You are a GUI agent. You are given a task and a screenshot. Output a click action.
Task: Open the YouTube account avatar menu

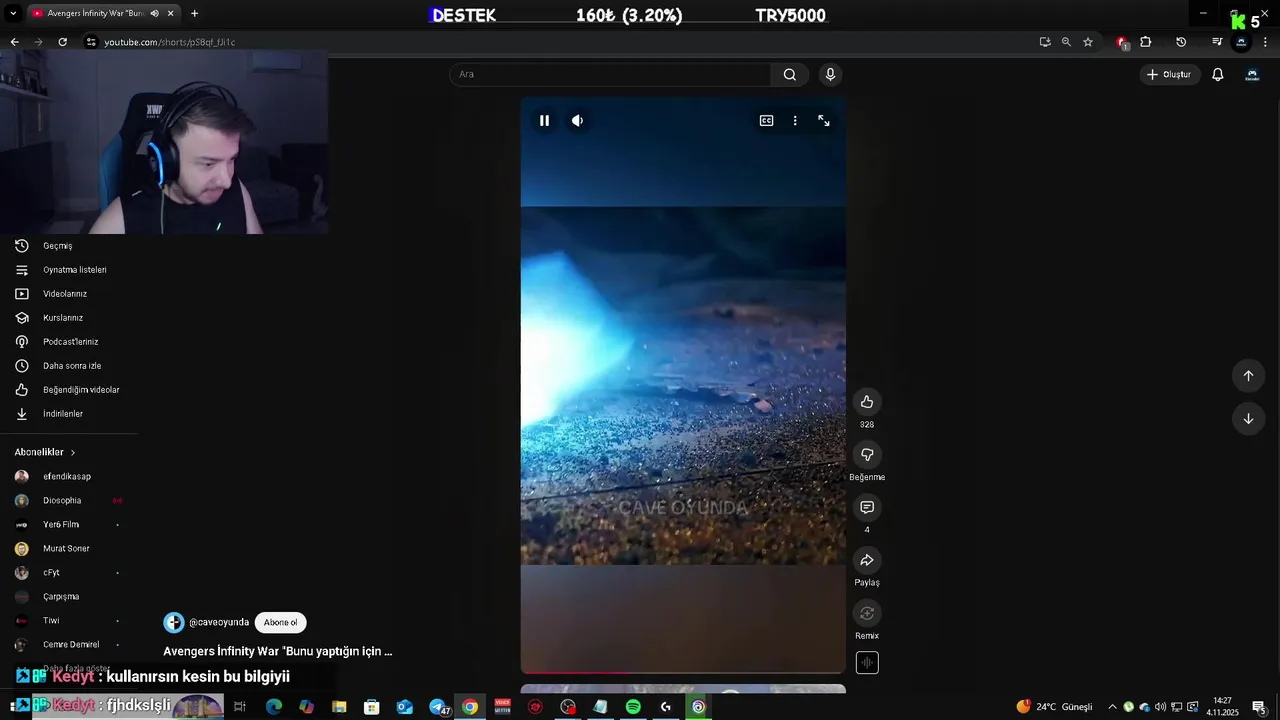coord(1252,74)
